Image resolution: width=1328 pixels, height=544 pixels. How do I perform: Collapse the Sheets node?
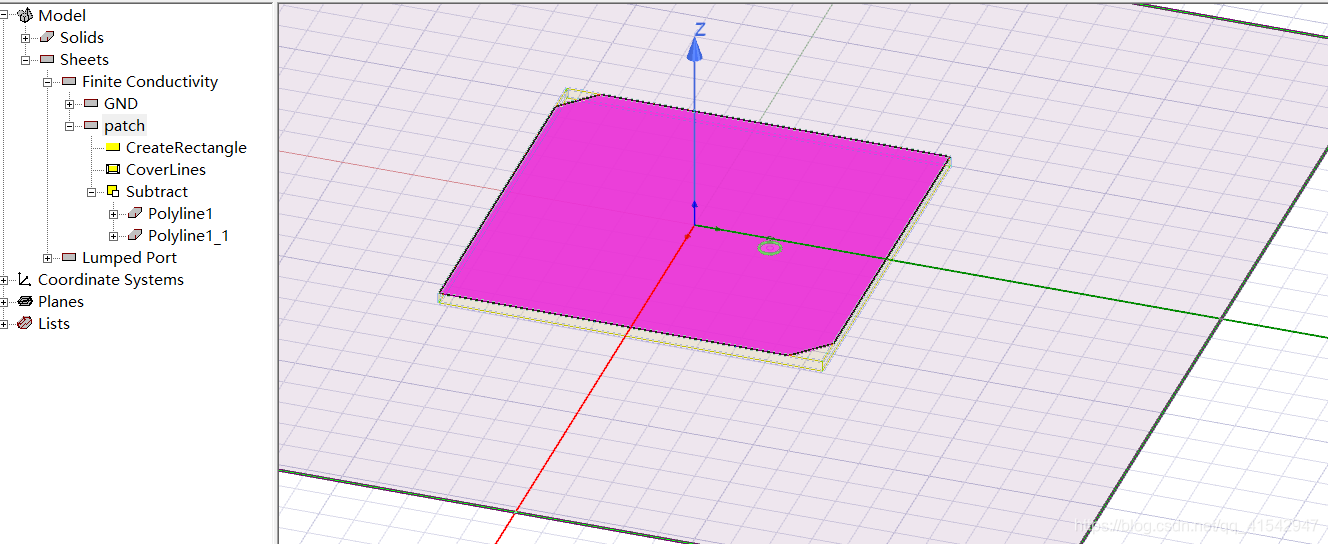pyautogui.click(x=25, y=59)
